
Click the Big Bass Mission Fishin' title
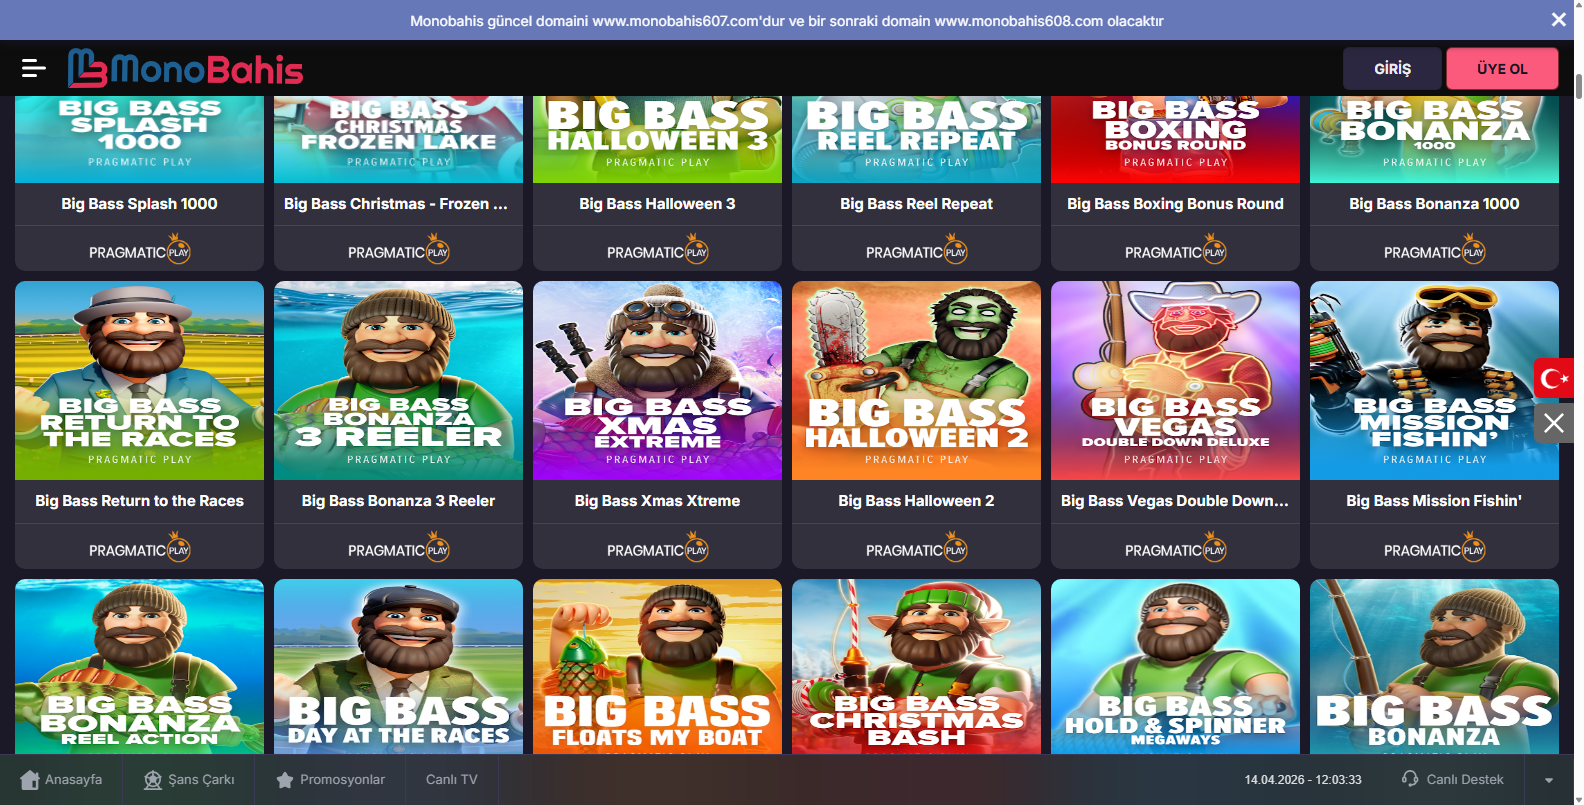coord(1434,501)
